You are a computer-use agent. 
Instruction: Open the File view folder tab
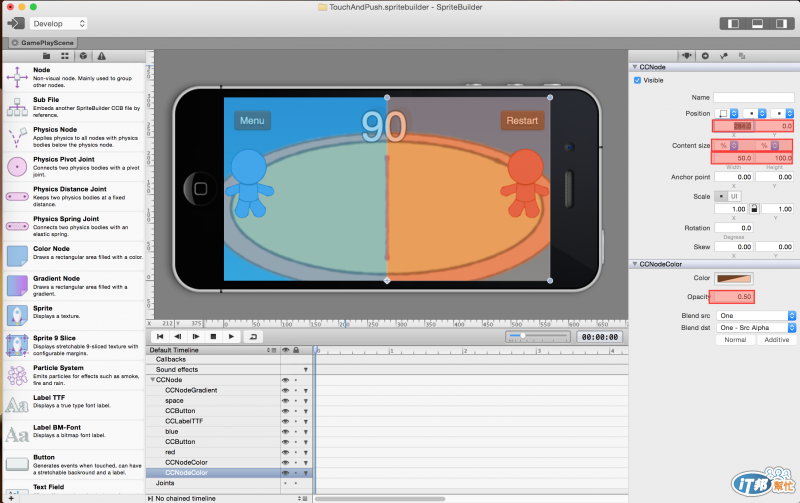pos(46,56)
